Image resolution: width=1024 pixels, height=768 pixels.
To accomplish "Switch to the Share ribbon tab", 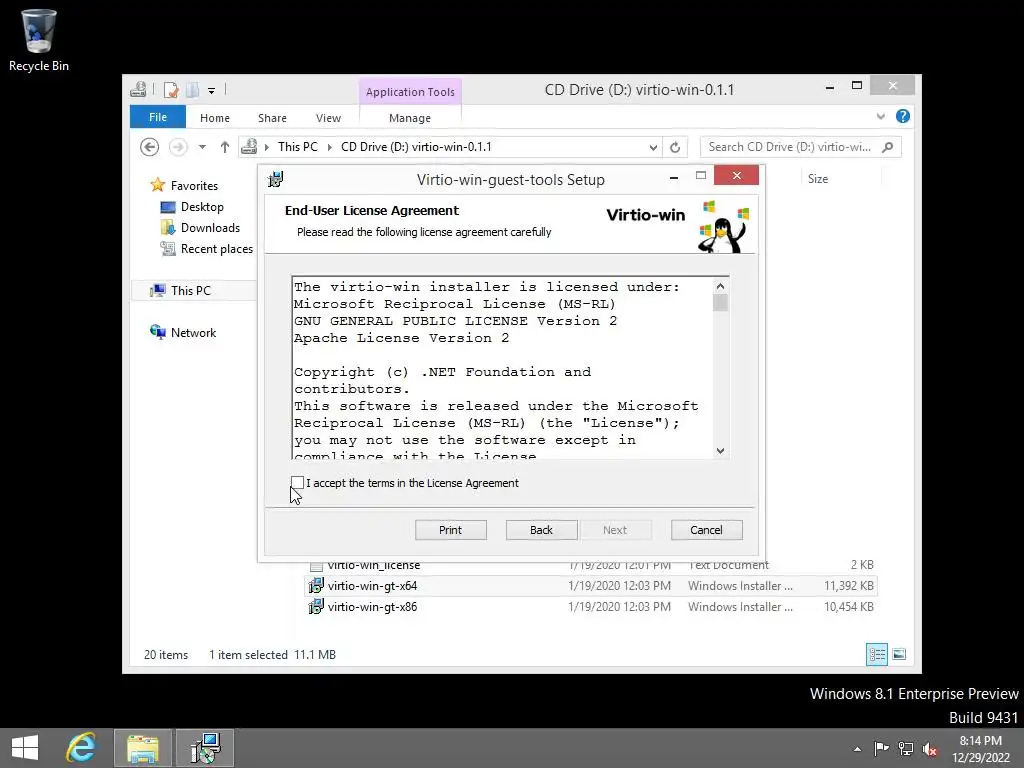I will click(x=272, y=118).
